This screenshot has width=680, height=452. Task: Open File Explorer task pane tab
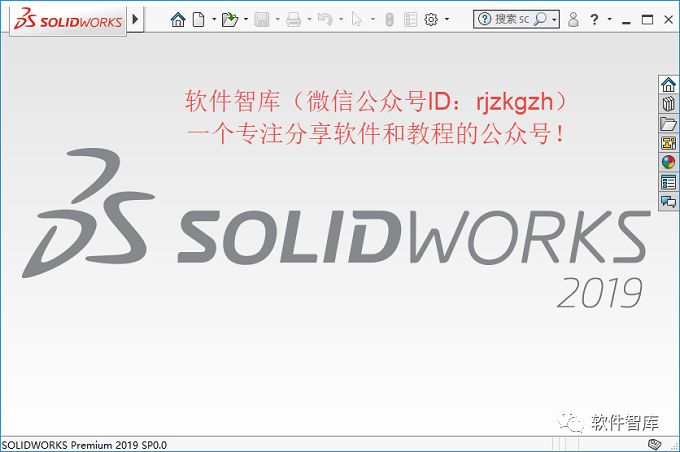[668, 124]
